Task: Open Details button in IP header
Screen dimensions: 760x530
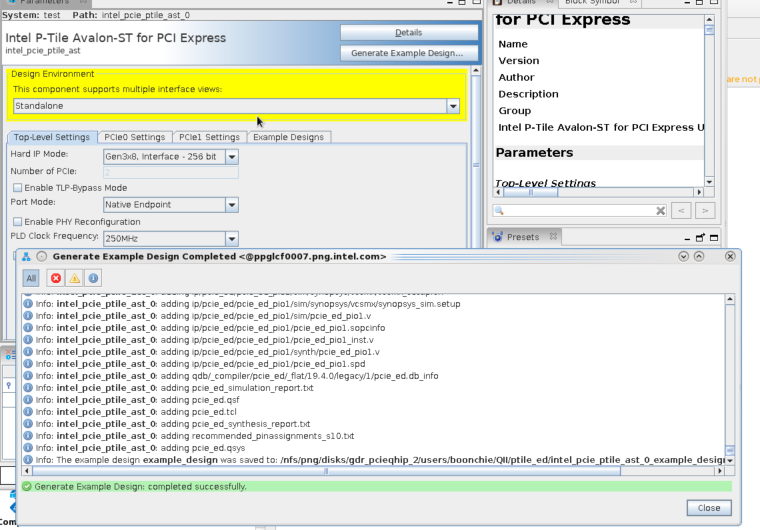Action: click(x=409, y=32)
